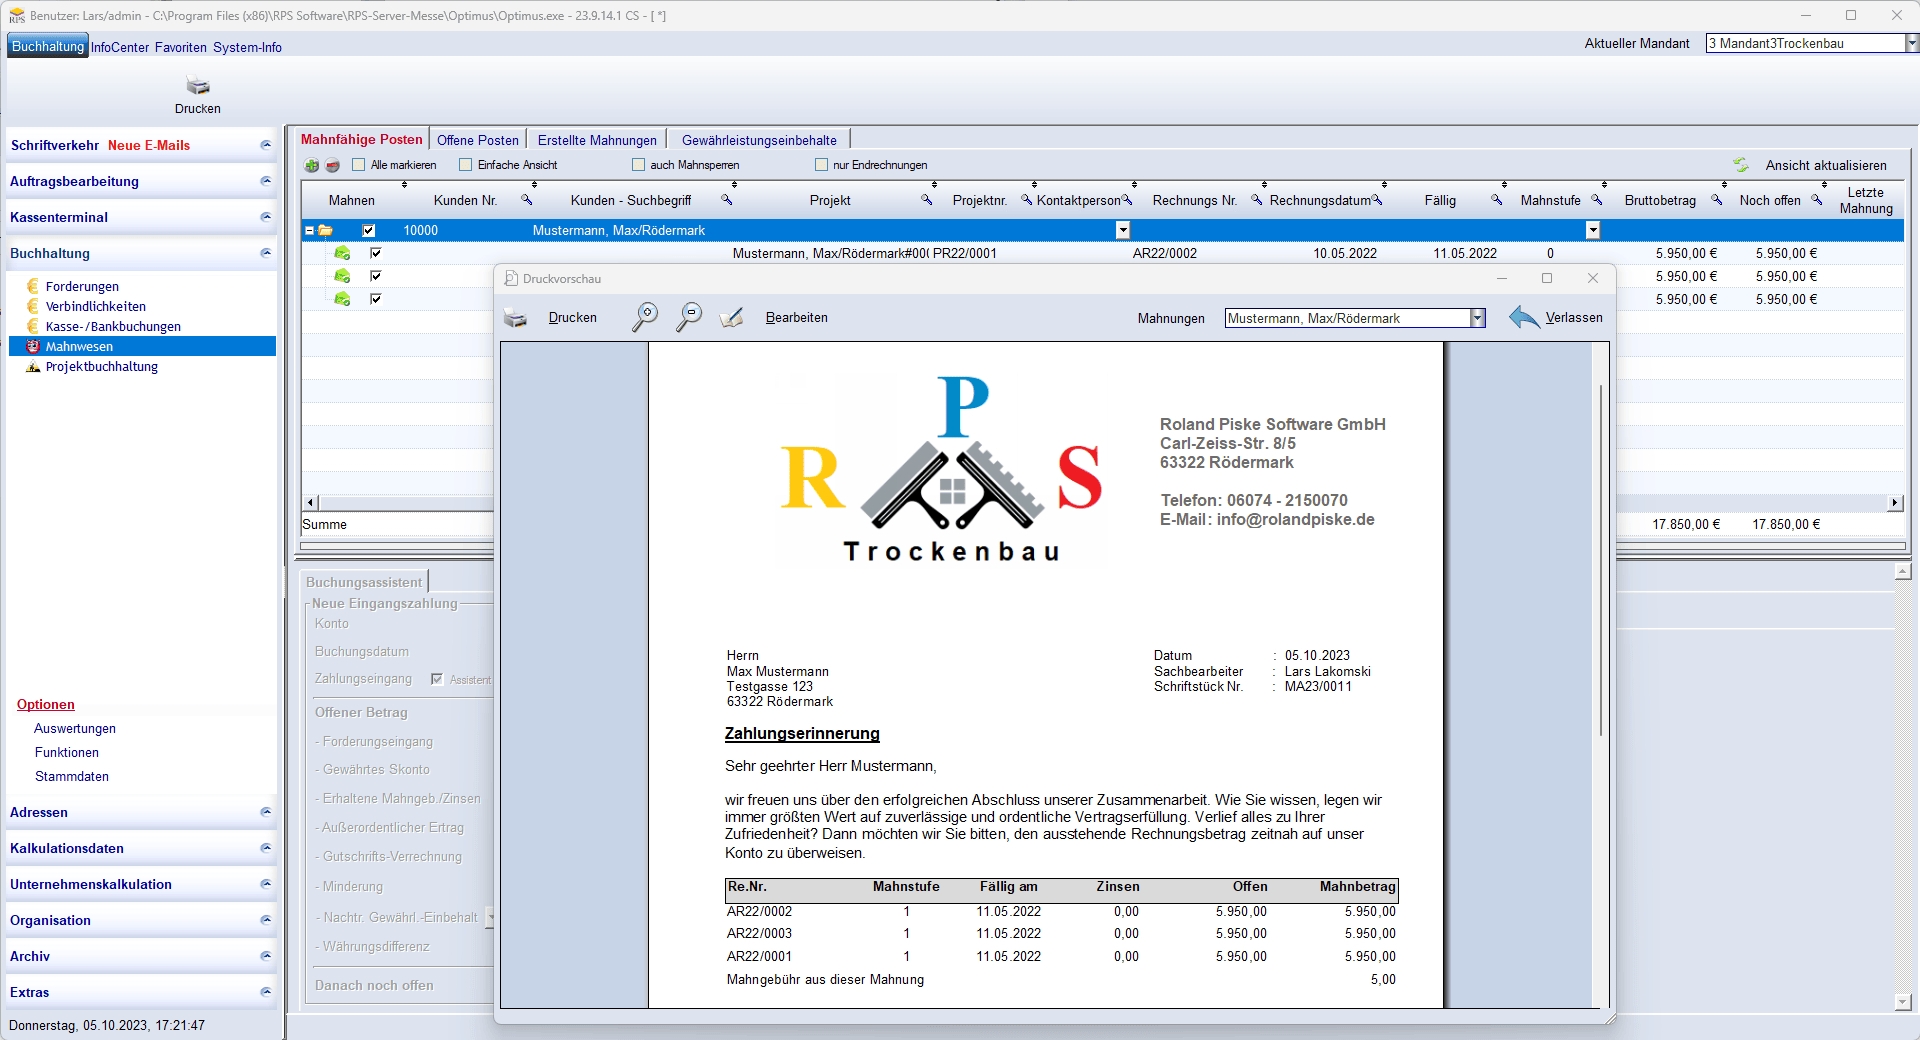Viewport: 1920px width, 1040px height.
Task: Click the green icon in the AR22/0002 row
Action: (342, 253)
